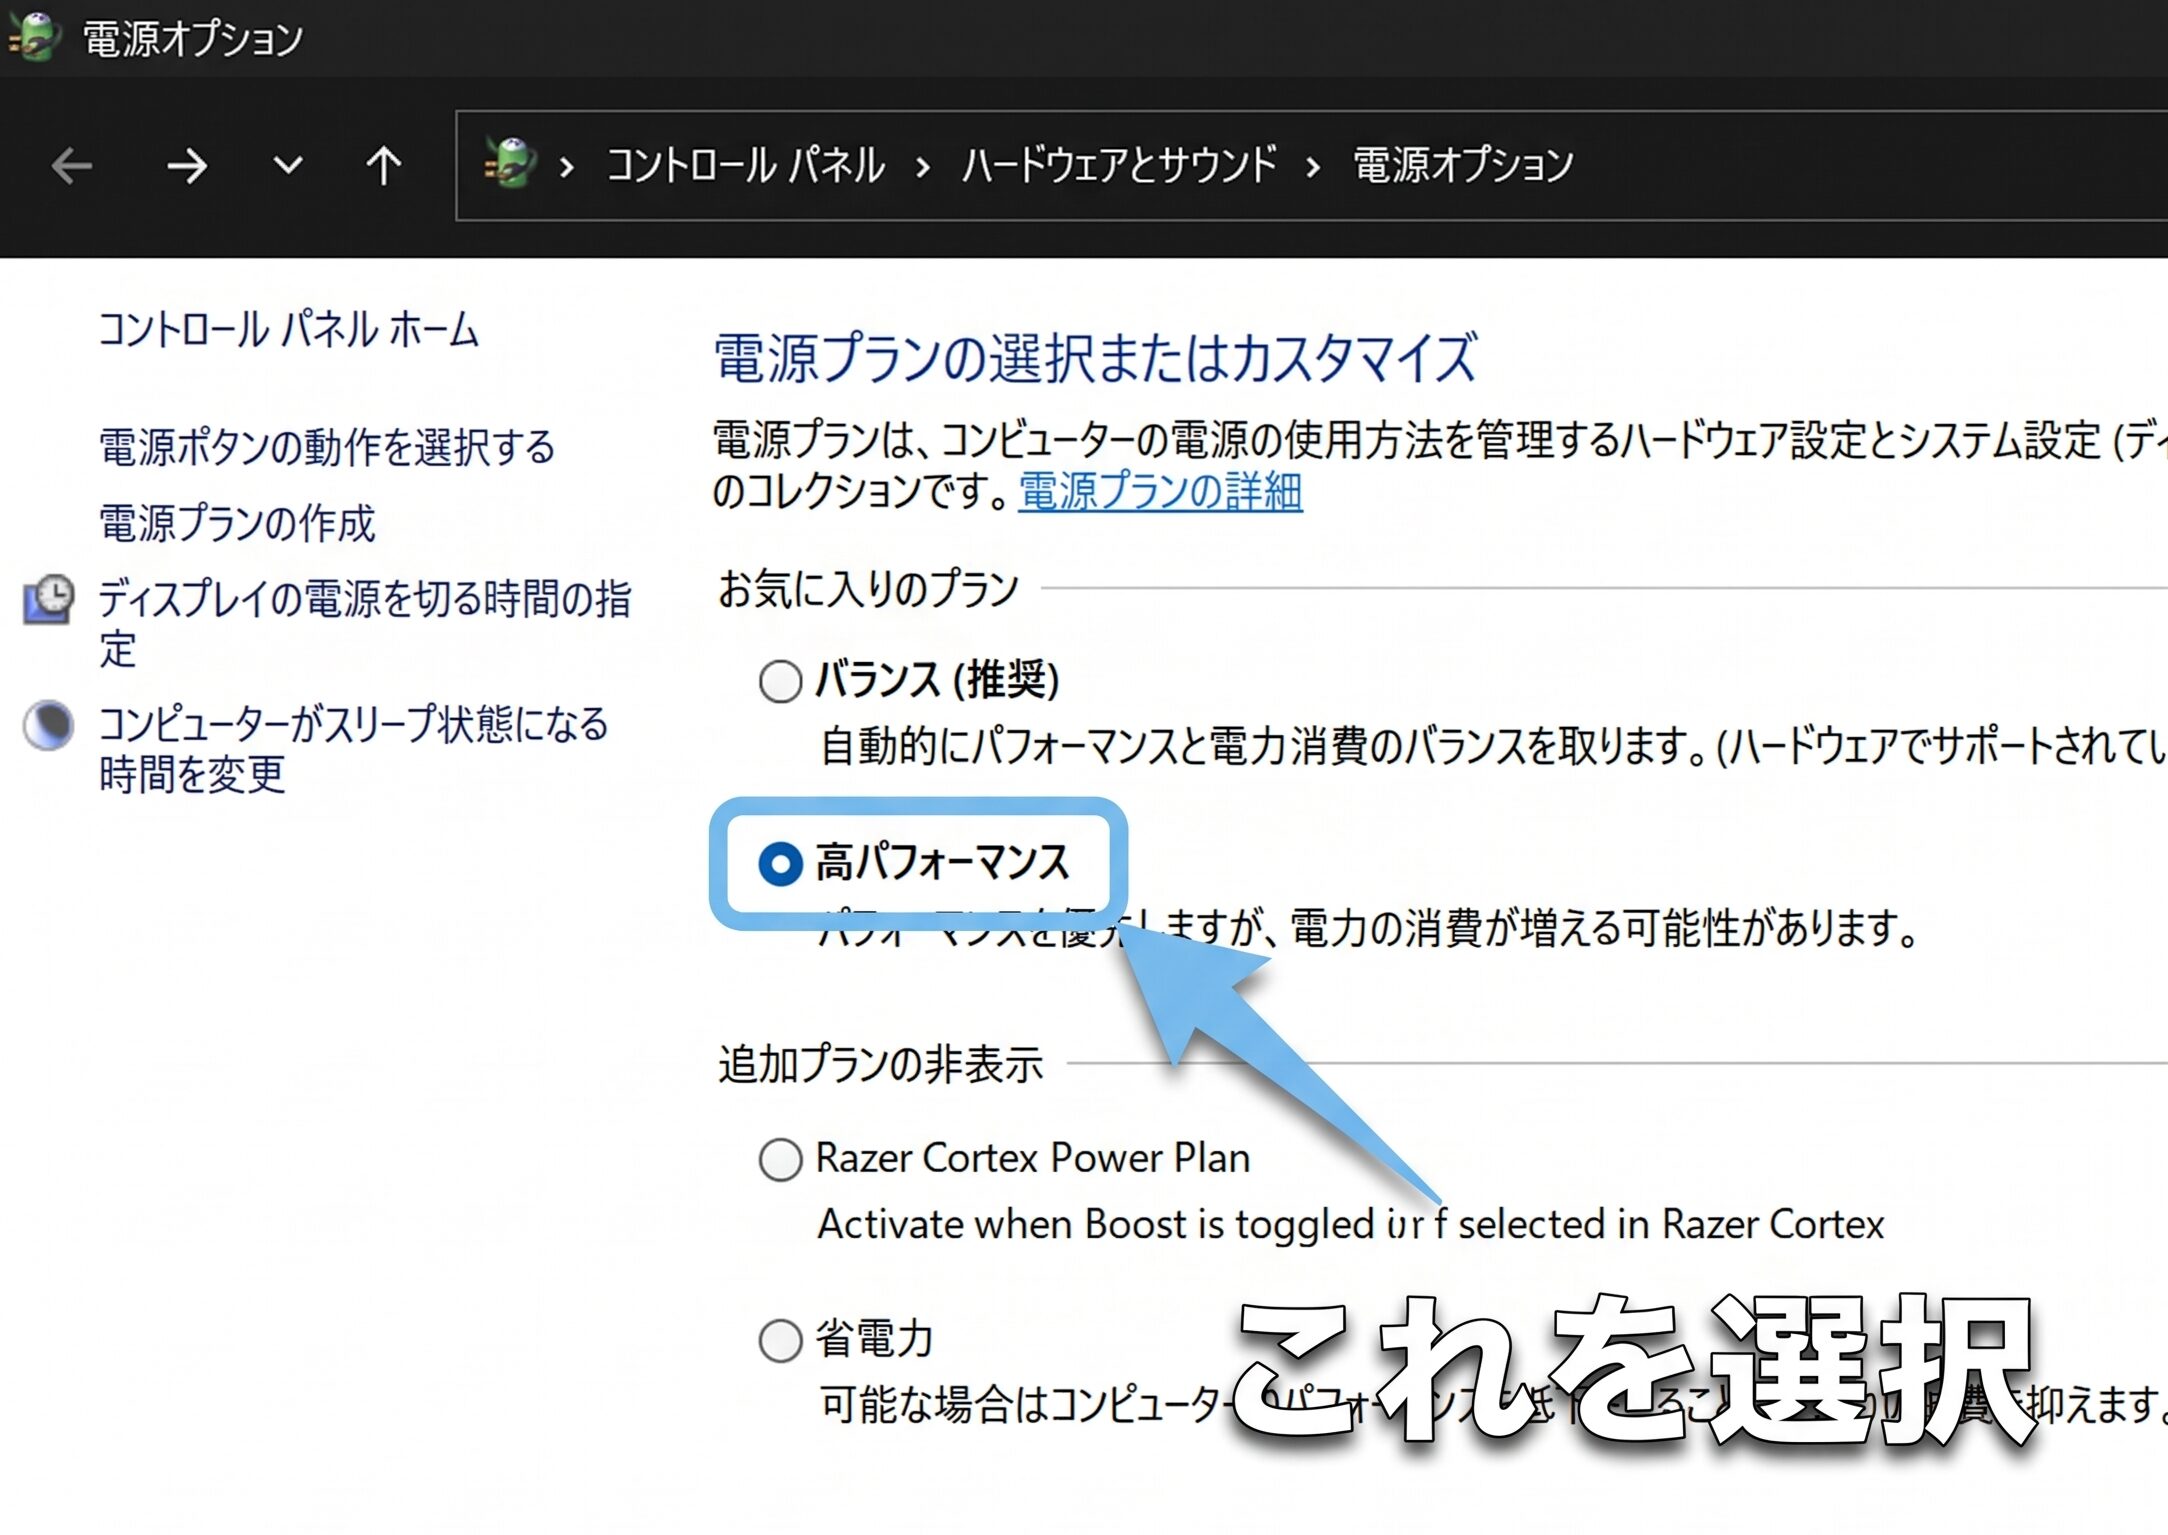The image size is (2168, 1535).
Task: Collapse 追加プランの非表示 section
Action: click(880, 1064)
